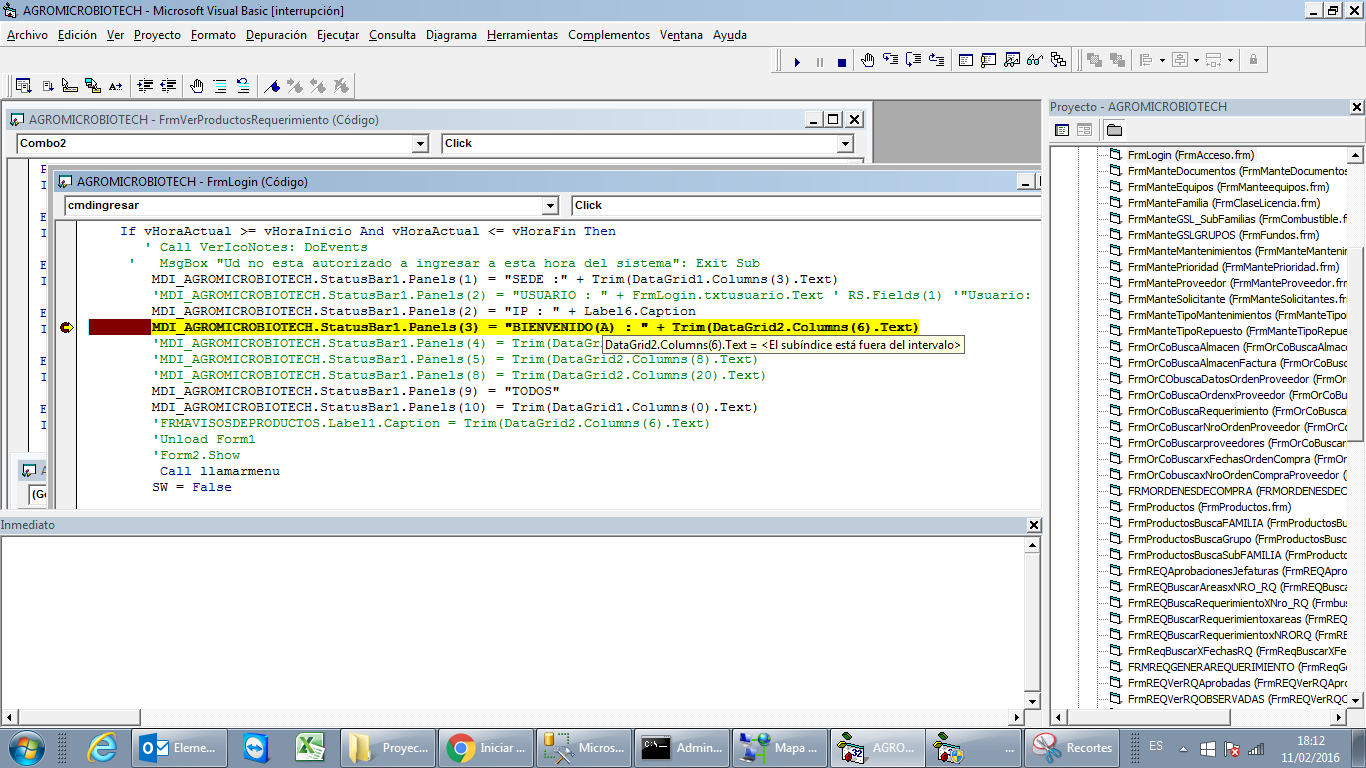Viewport: 1366px width, 768px height.
Task: Click the 'Call llamarmenu' code line
Action: (x=220, y=471)
